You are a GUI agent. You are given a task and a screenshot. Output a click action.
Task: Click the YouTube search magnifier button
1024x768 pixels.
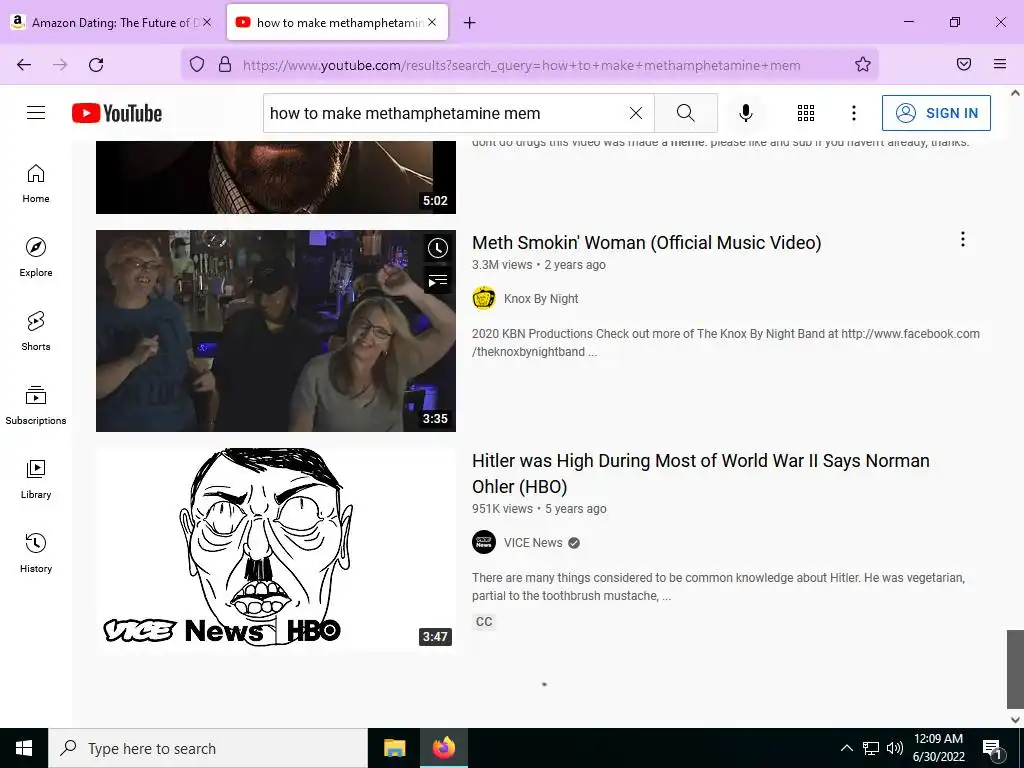coord(686,113)
